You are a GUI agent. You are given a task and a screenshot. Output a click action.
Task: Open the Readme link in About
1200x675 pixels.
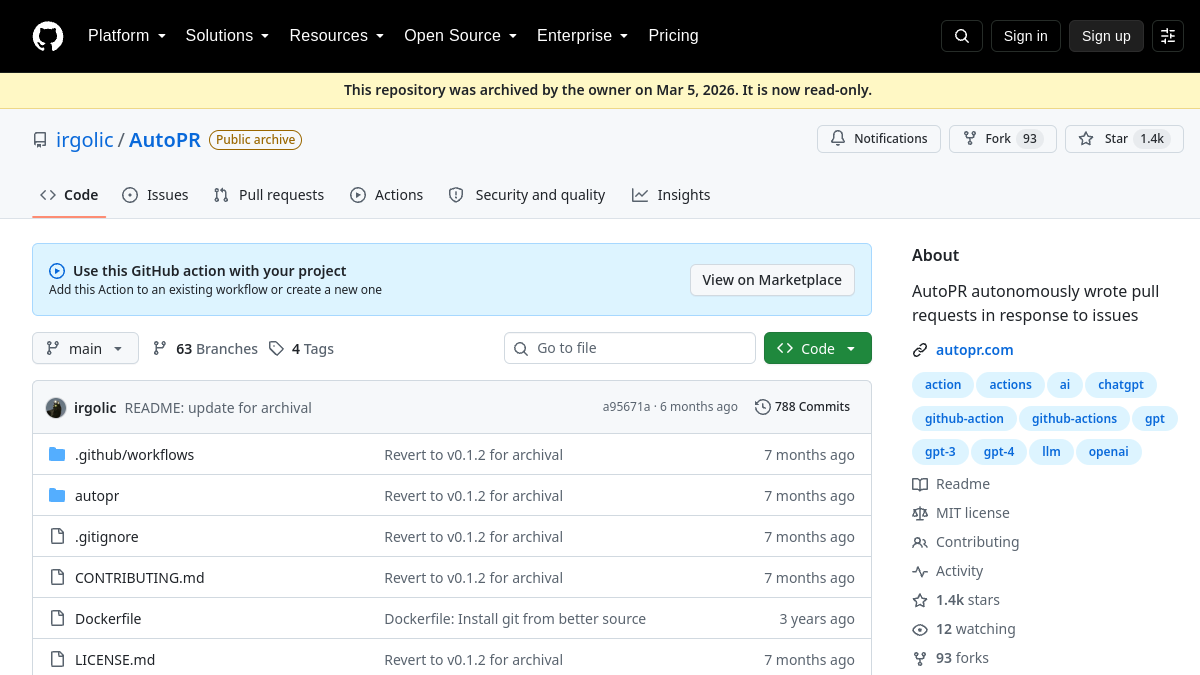pos(951,484)
